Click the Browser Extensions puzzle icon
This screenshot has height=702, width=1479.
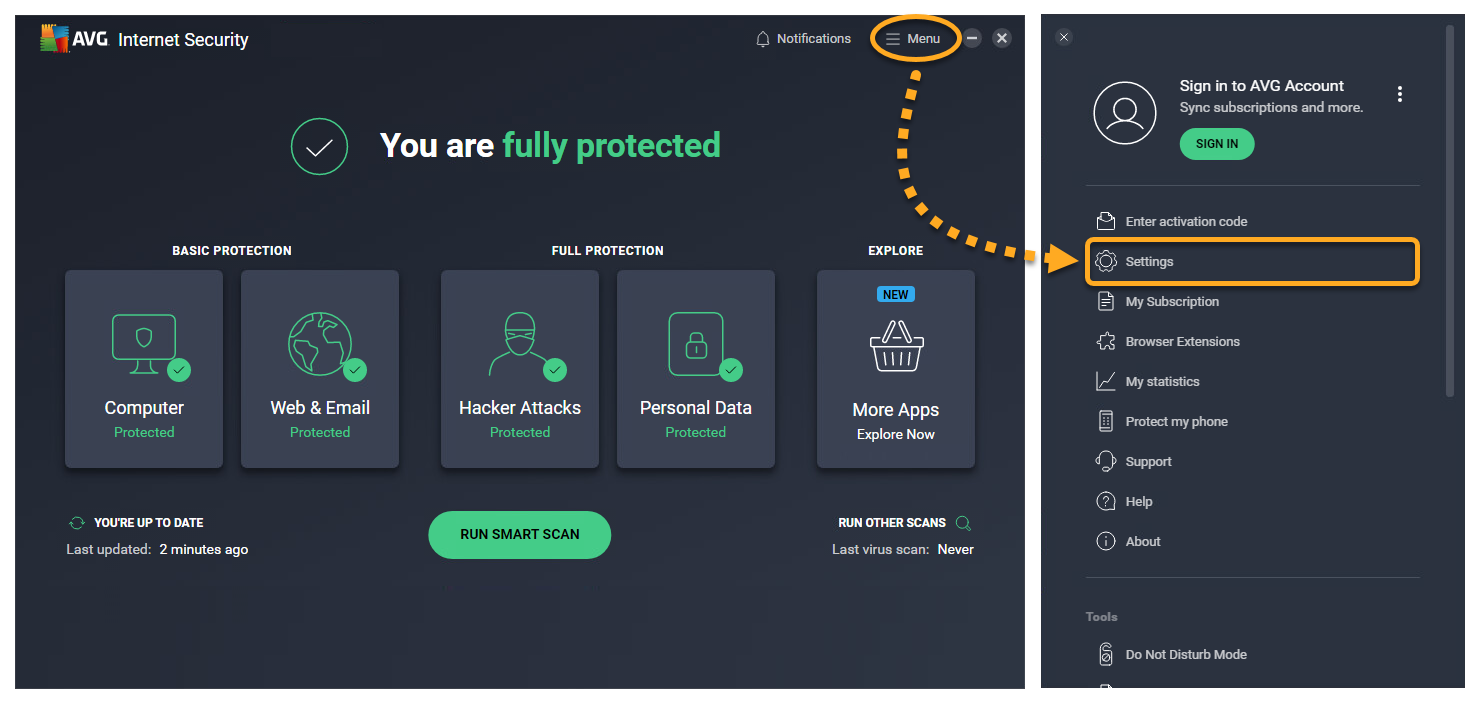pyautogui.click(x=1106, y=342)
